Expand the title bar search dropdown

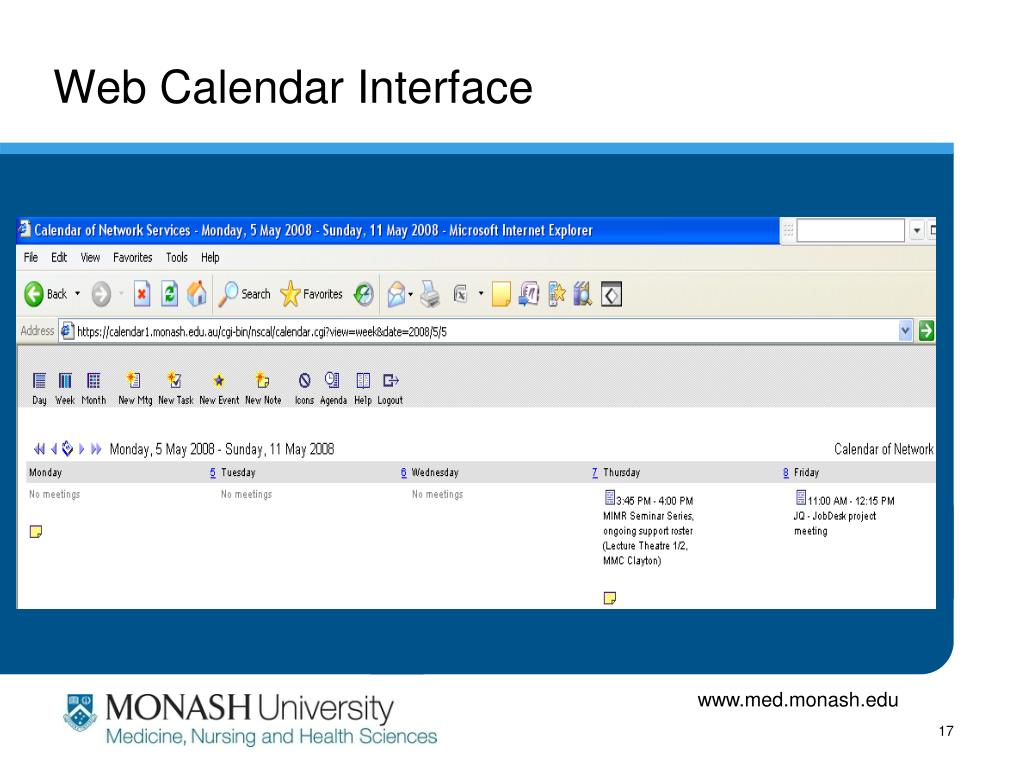click(917, 231)
